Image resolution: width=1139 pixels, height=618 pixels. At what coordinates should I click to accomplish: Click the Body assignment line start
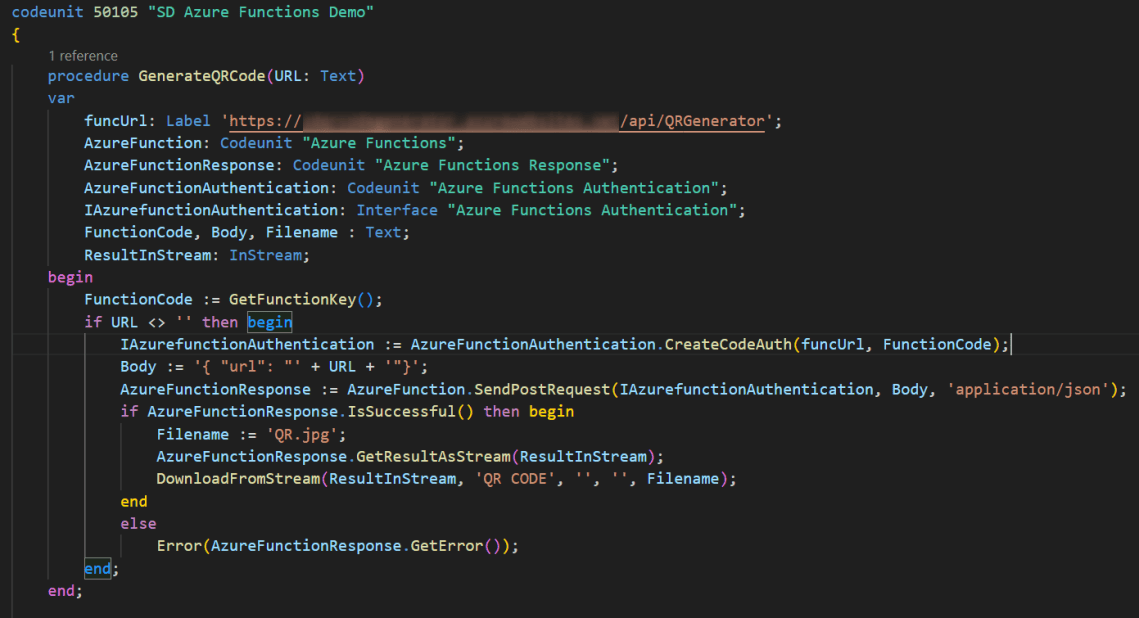click(x=138, y=367)
